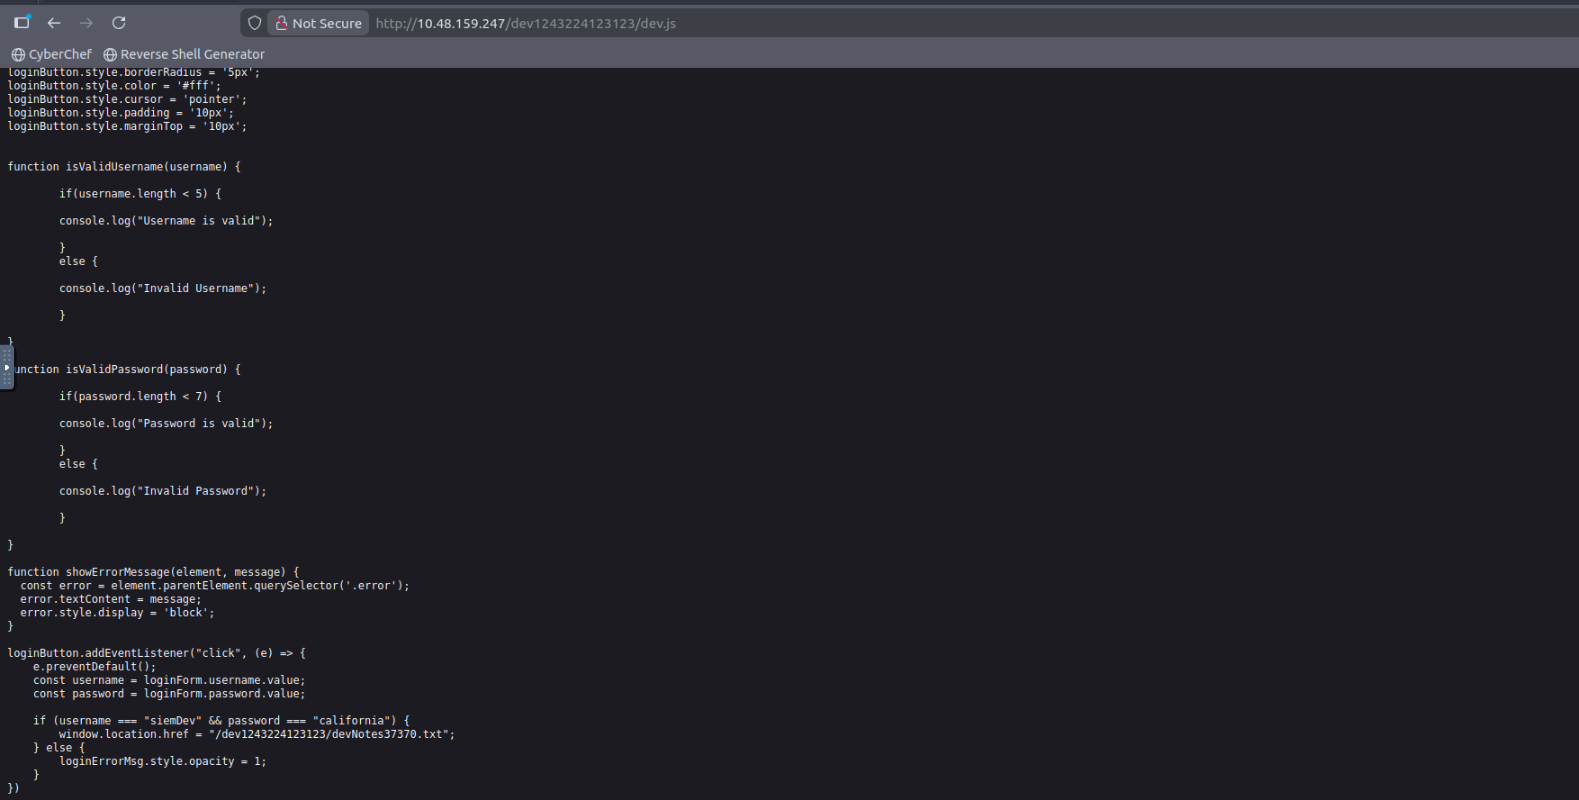Viewport: 1579px width, 800px height.
Task: Click the isValidPassword function name text
Action: point(114,370)
